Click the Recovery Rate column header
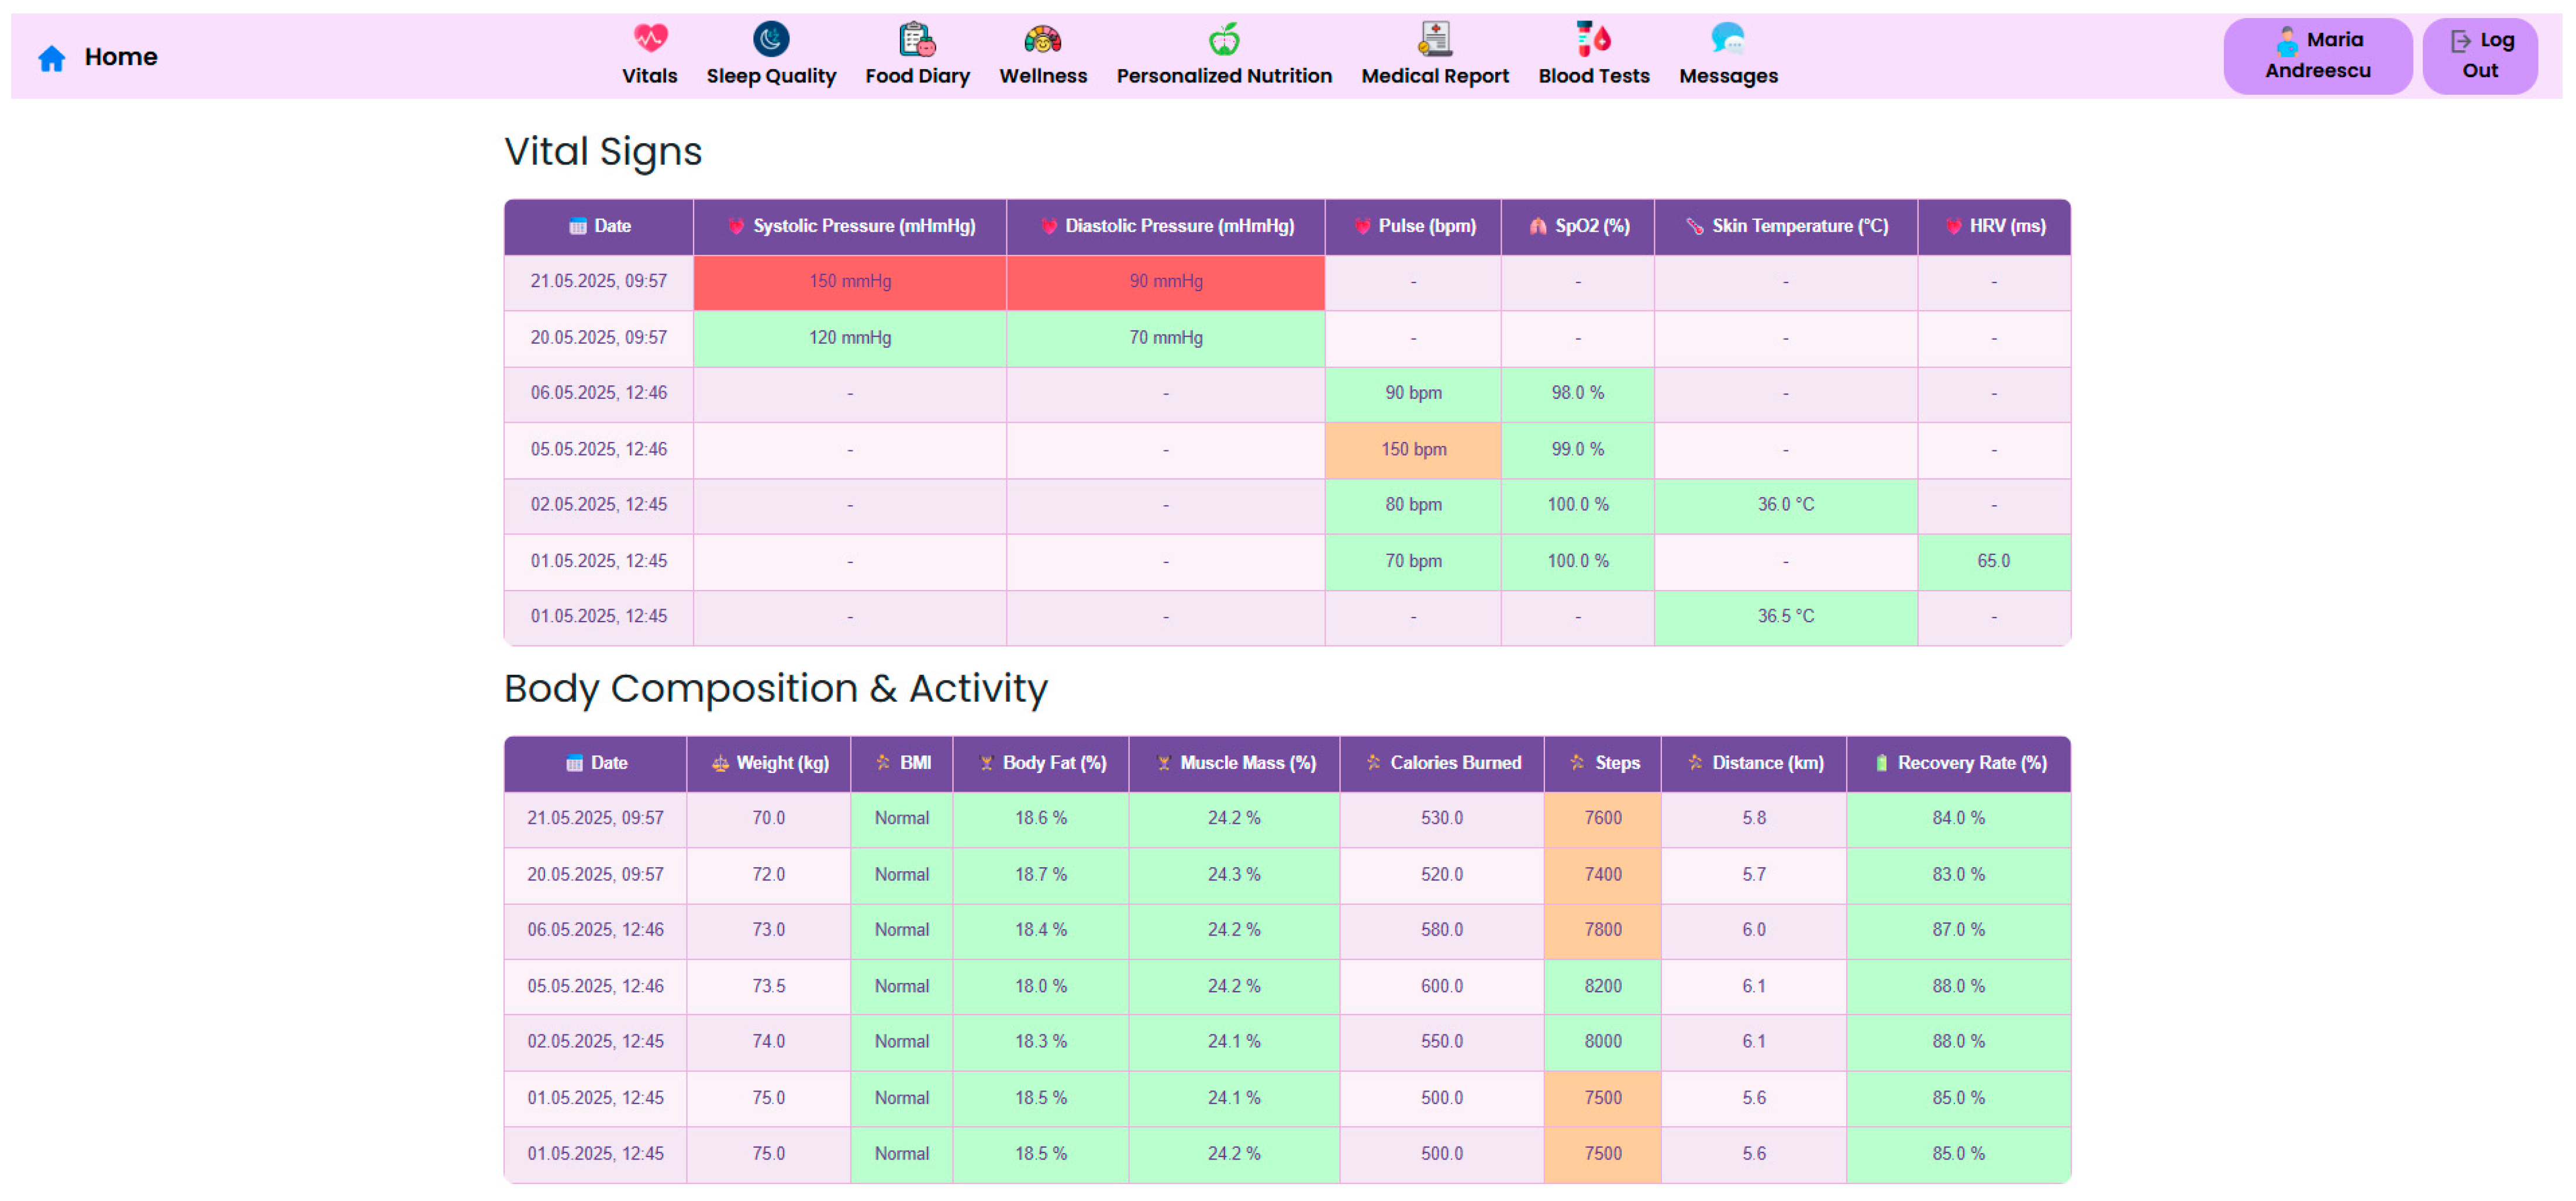The width and height of the screenshot is (2576, 1201). (1958, 763)
